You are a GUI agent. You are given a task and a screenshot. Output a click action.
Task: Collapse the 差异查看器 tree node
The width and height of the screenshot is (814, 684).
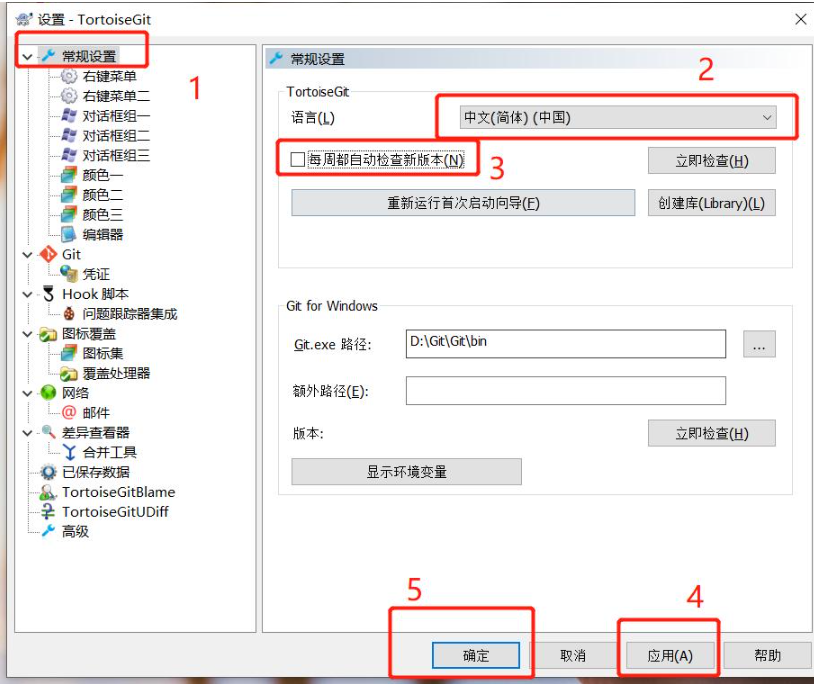(x=27, y=433)
